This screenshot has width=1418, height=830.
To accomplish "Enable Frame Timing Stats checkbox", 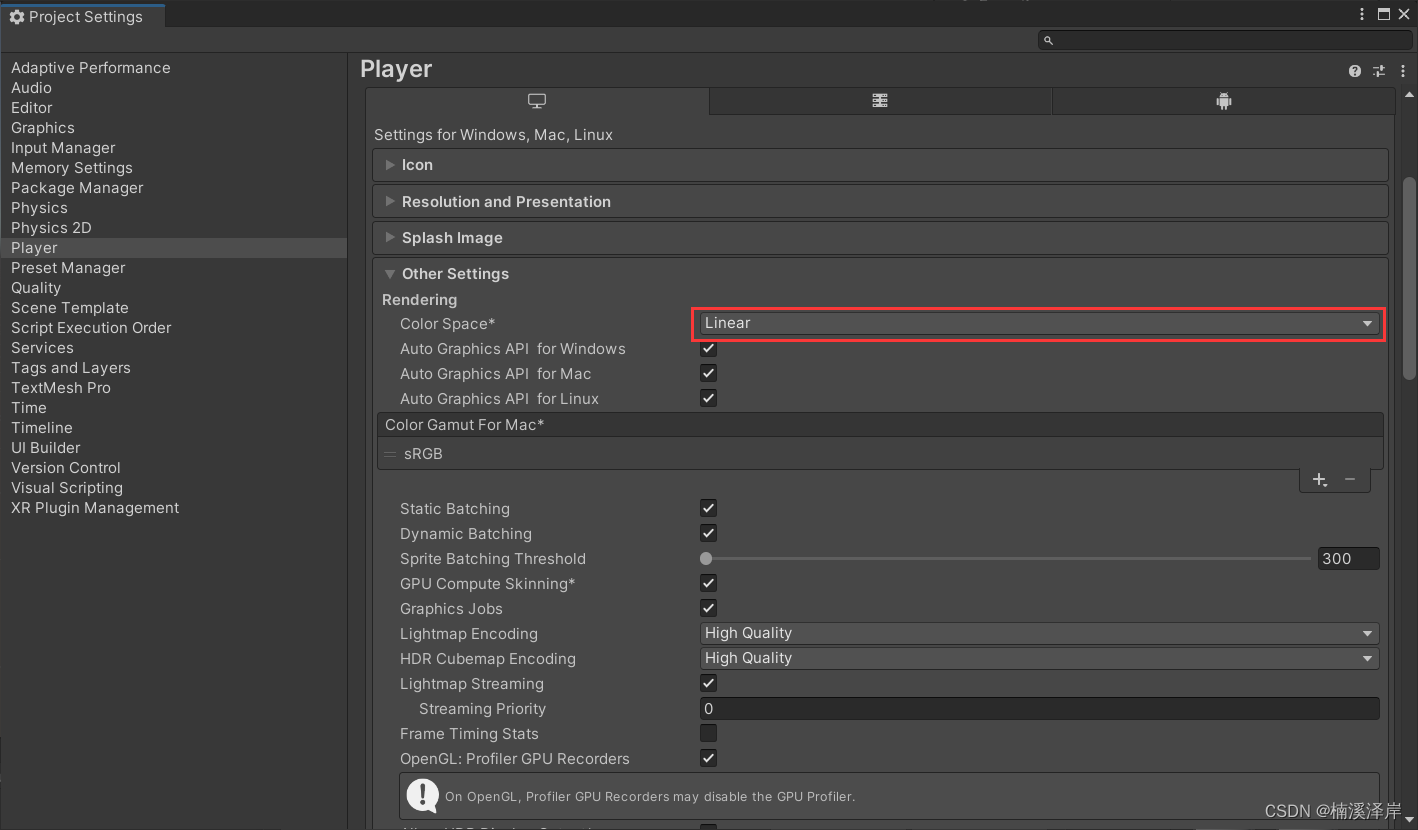I will (x=708, y=733).
